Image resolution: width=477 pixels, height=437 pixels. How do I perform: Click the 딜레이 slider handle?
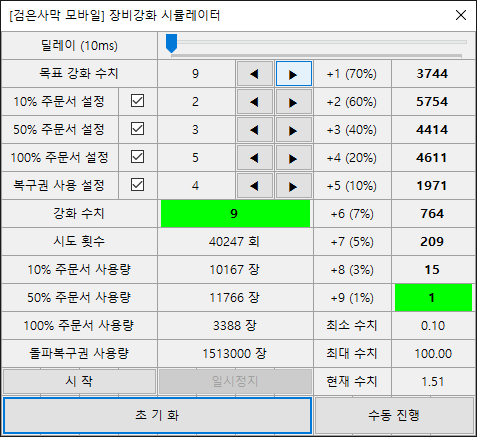click(x=171, y=43)
